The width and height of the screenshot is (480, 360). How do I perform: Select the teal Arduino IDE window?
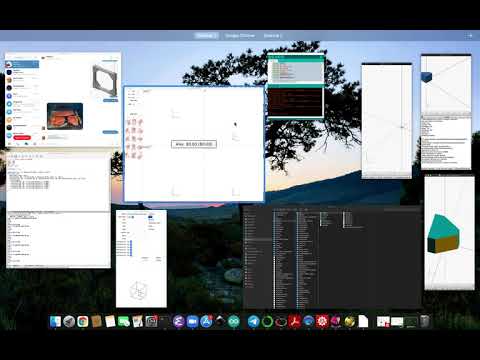point(296,86)
